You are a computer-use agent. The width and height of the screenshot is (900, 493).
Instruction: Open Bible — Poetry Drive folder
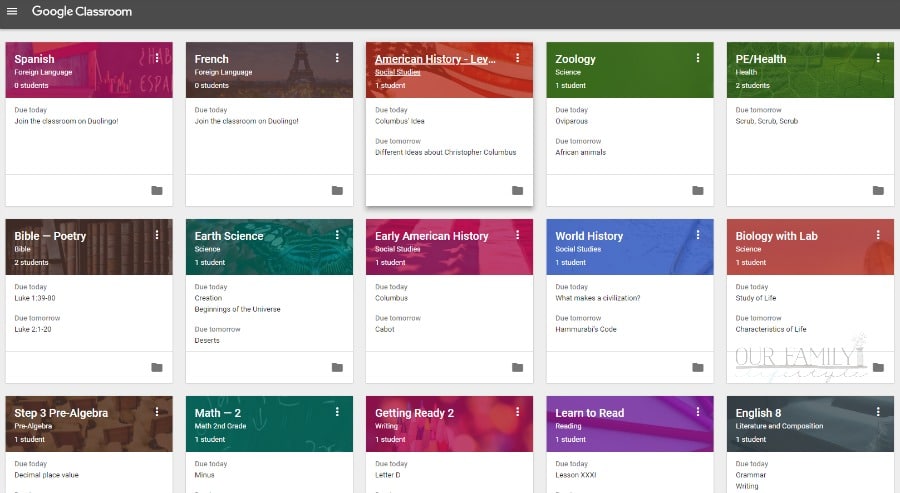pyautogui.click(x=157, y=367)
